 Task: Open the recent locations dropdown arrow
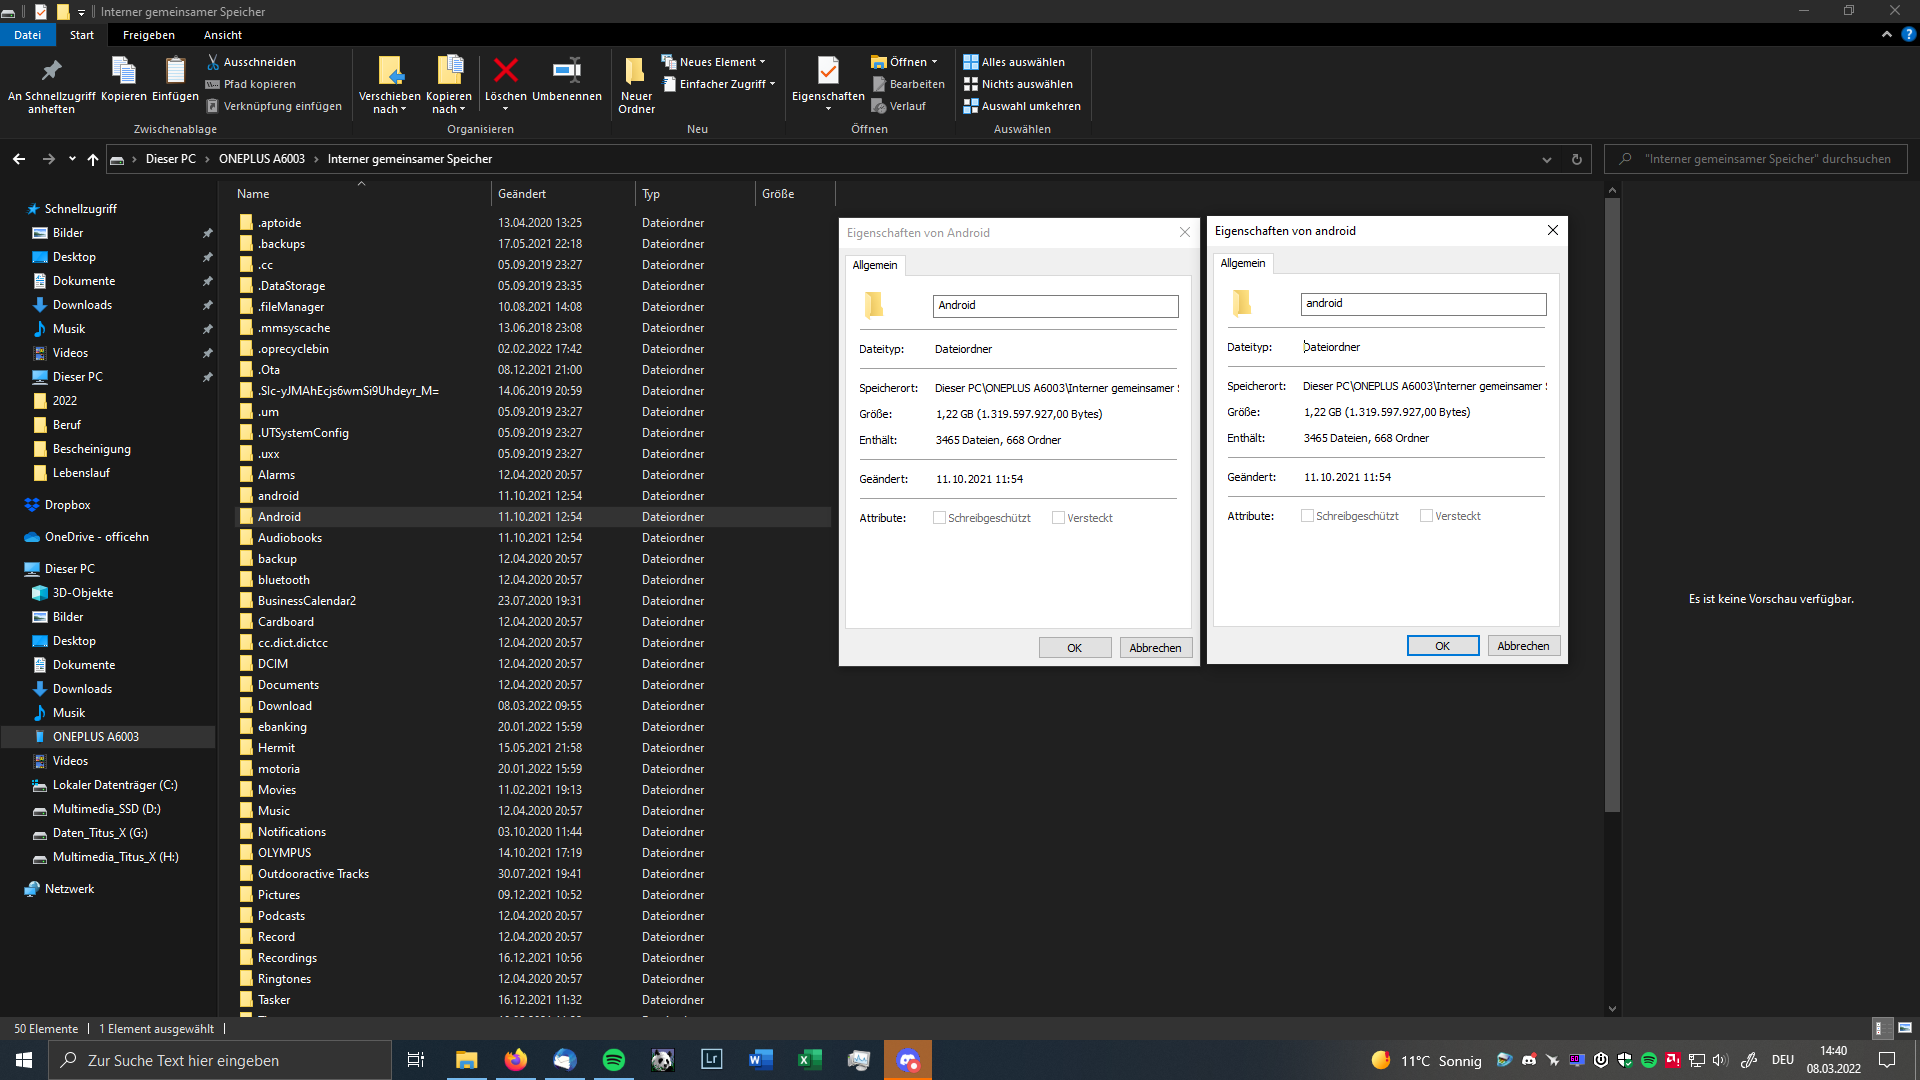coord(72,159)
